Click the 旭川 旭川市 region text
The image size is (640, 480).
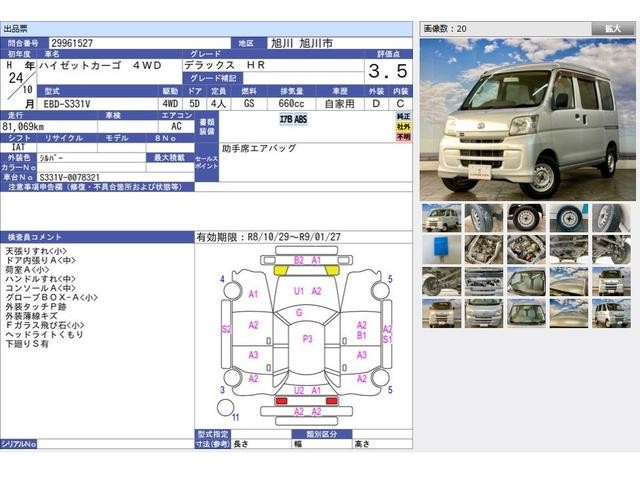[x=302, y=43]
